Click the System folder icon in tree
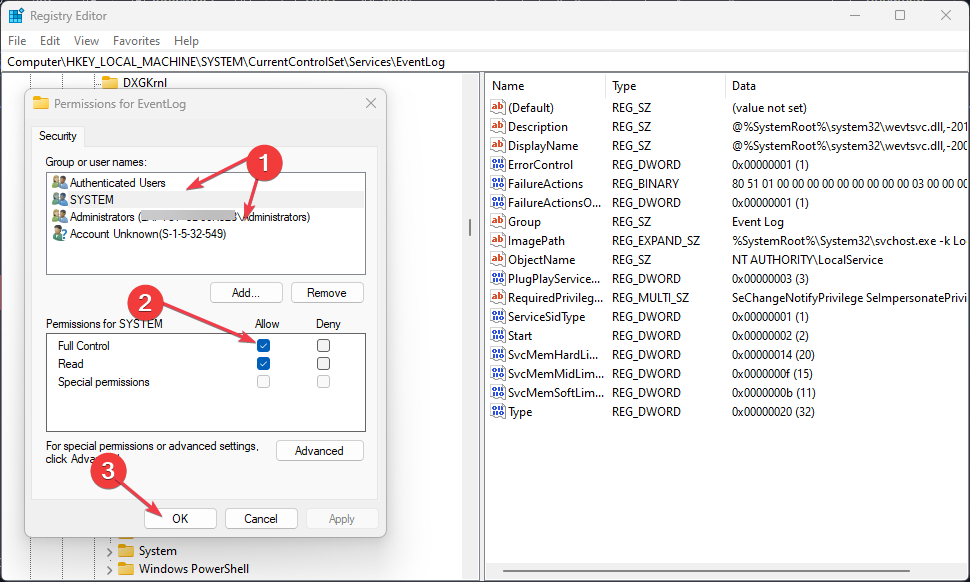The height and width of the screenshot is (582, 970). pyautogui.click(x=126, y=550)
